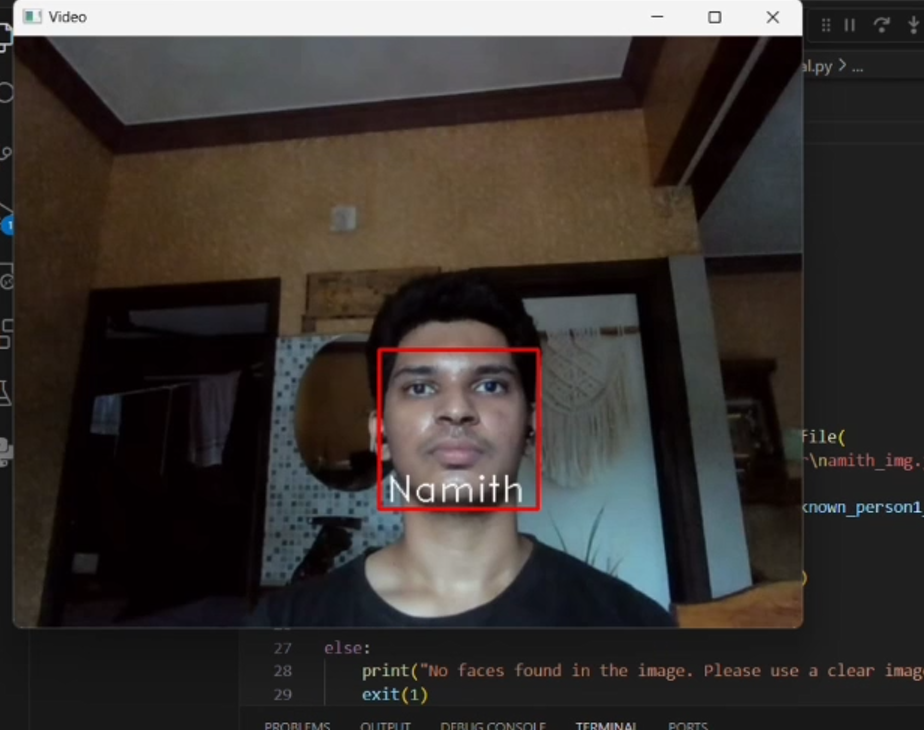Expand the breadcrumb ellipsis after the file name
924x730 pixels.
coord(857,66)
